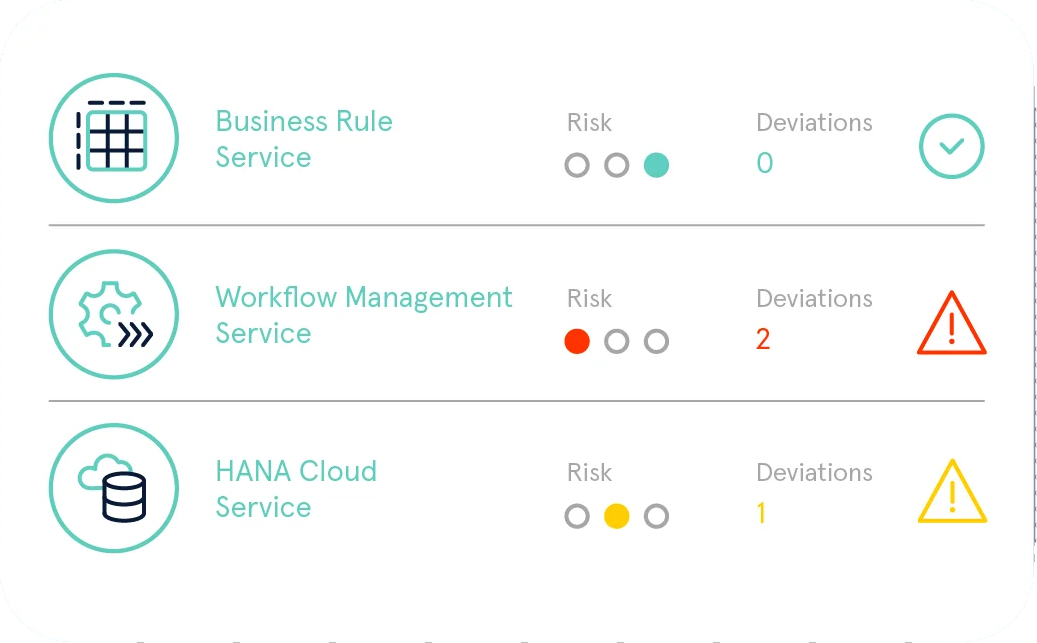Click the green checkmark status icon for Business Rule Service
Screen dimensions: 1037x643
(x=951, y=146)
